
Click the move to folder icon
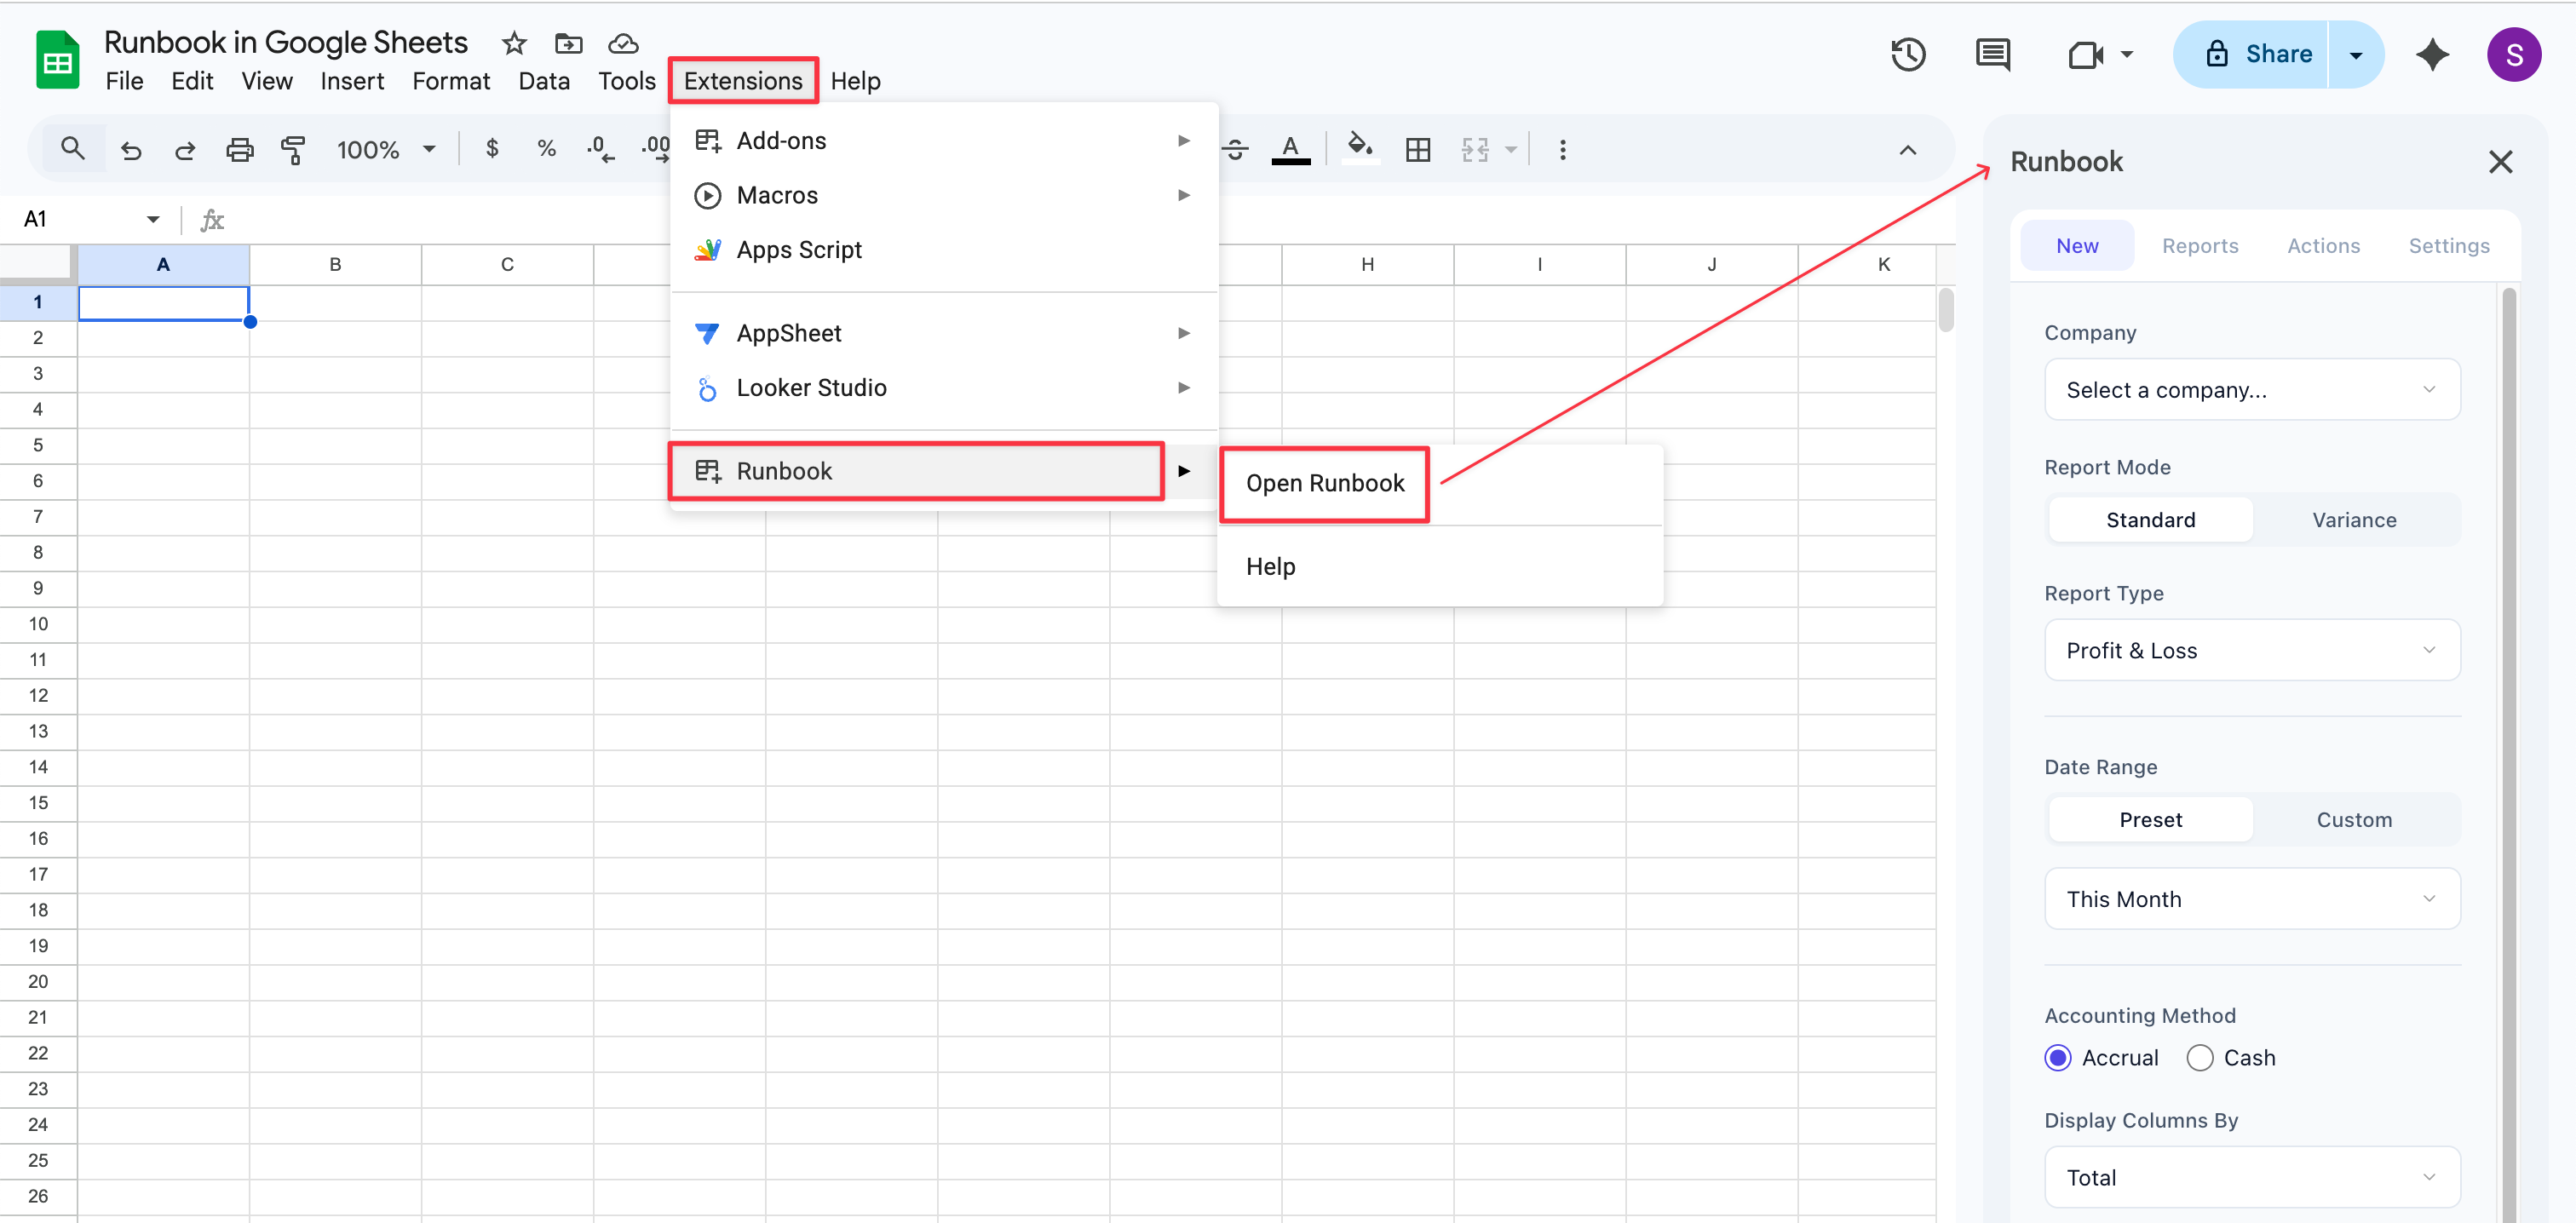click(x=568, y=43)
